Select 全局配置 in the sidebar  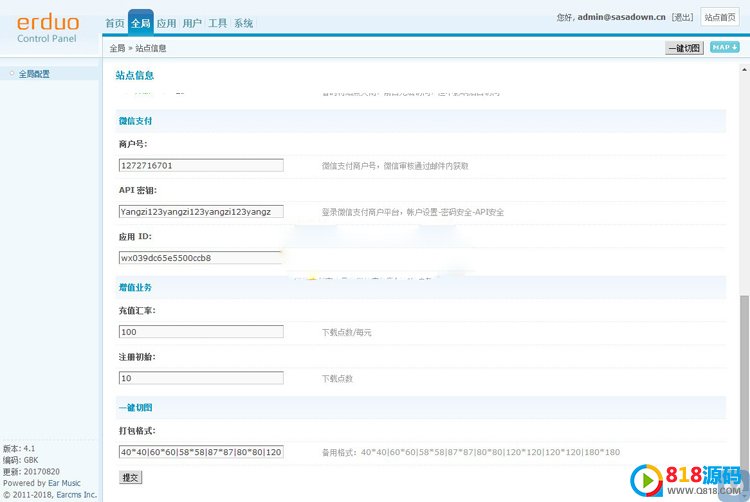click(x=34, y=74)
